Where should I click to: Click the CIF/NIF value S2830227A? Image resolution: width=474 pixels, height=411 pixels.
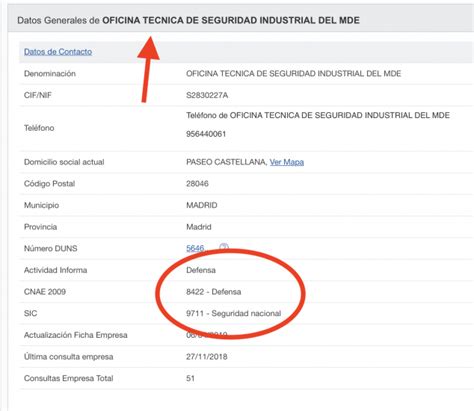(207, 95)
